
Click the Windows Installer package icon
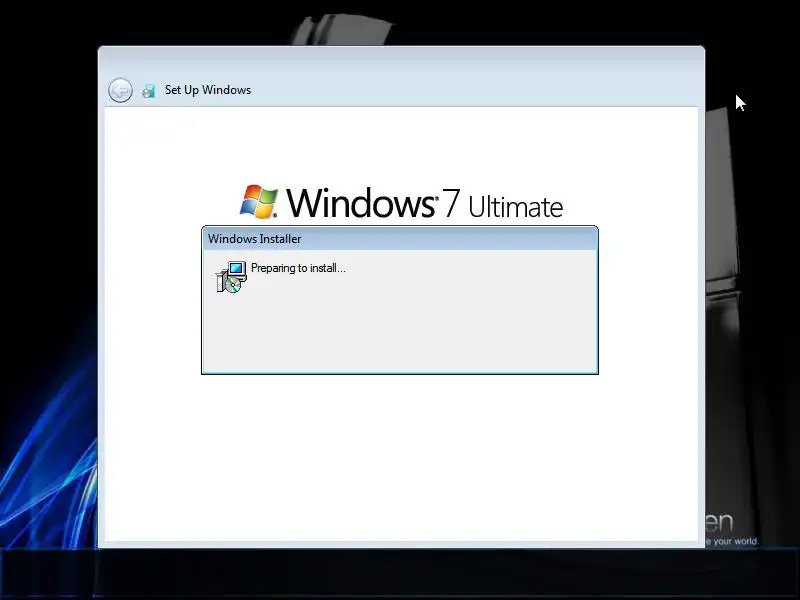(x=231, y=277)
